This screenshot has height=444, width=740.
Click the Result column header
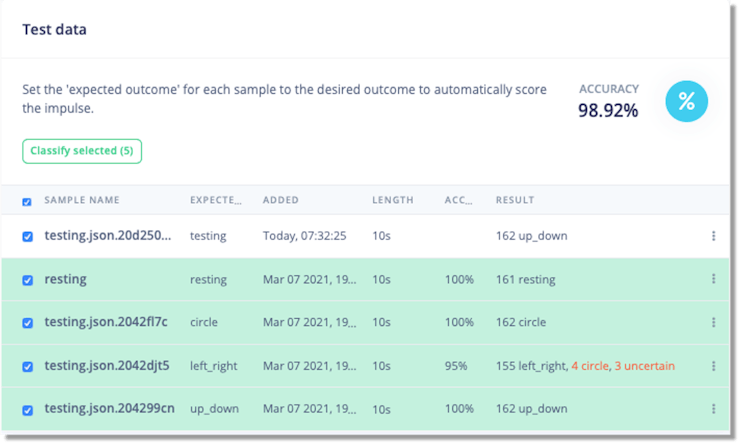(x=514, y=200)
